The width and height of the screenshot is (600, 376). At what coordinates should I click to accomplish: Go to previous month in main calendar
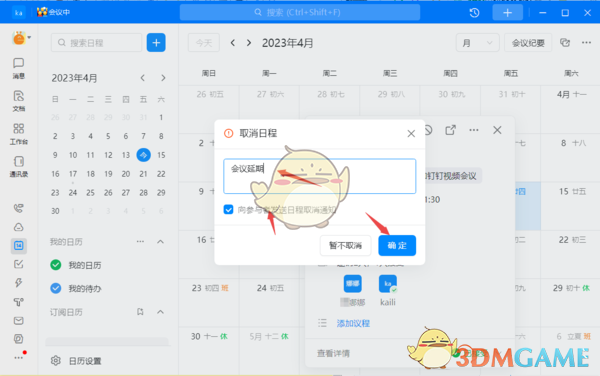tap(233, 42)
